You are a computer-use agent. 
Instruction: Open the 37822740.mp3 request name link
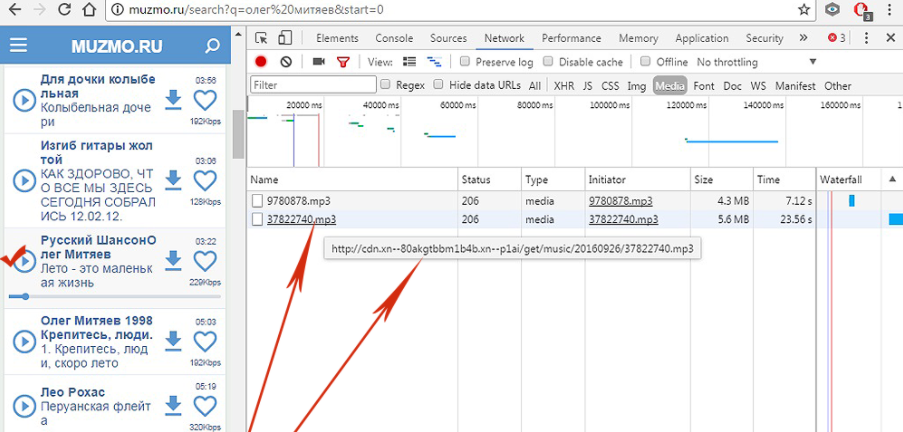(x=301, y=219)
